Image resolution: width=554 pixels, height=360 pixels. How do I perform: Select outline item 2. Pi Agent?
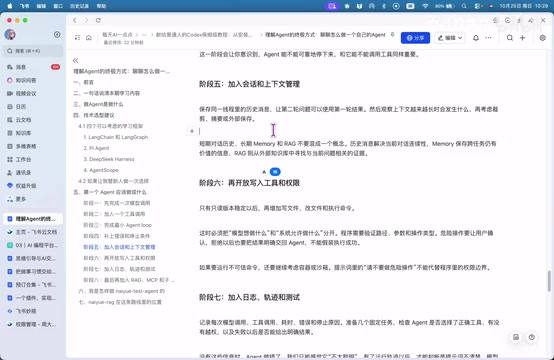pos(96,148)
